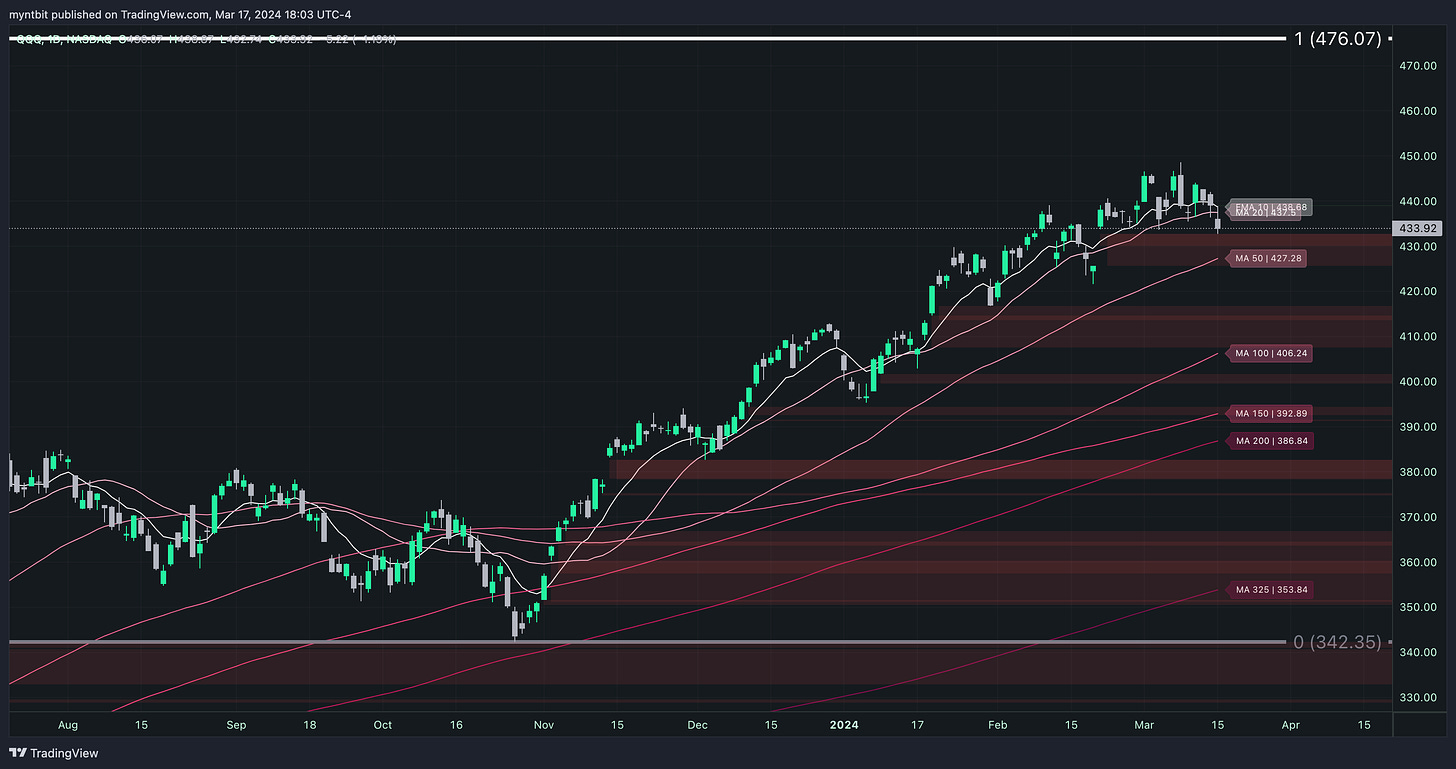The width and height of the screenshot is (1456, 769).
Task: Click the 16 date label after Oct
Action: tap(455, 723)
